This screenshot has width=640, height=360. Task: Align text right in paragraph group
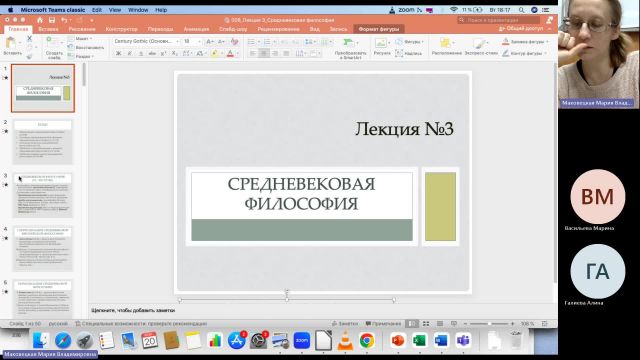click(275, 53)
